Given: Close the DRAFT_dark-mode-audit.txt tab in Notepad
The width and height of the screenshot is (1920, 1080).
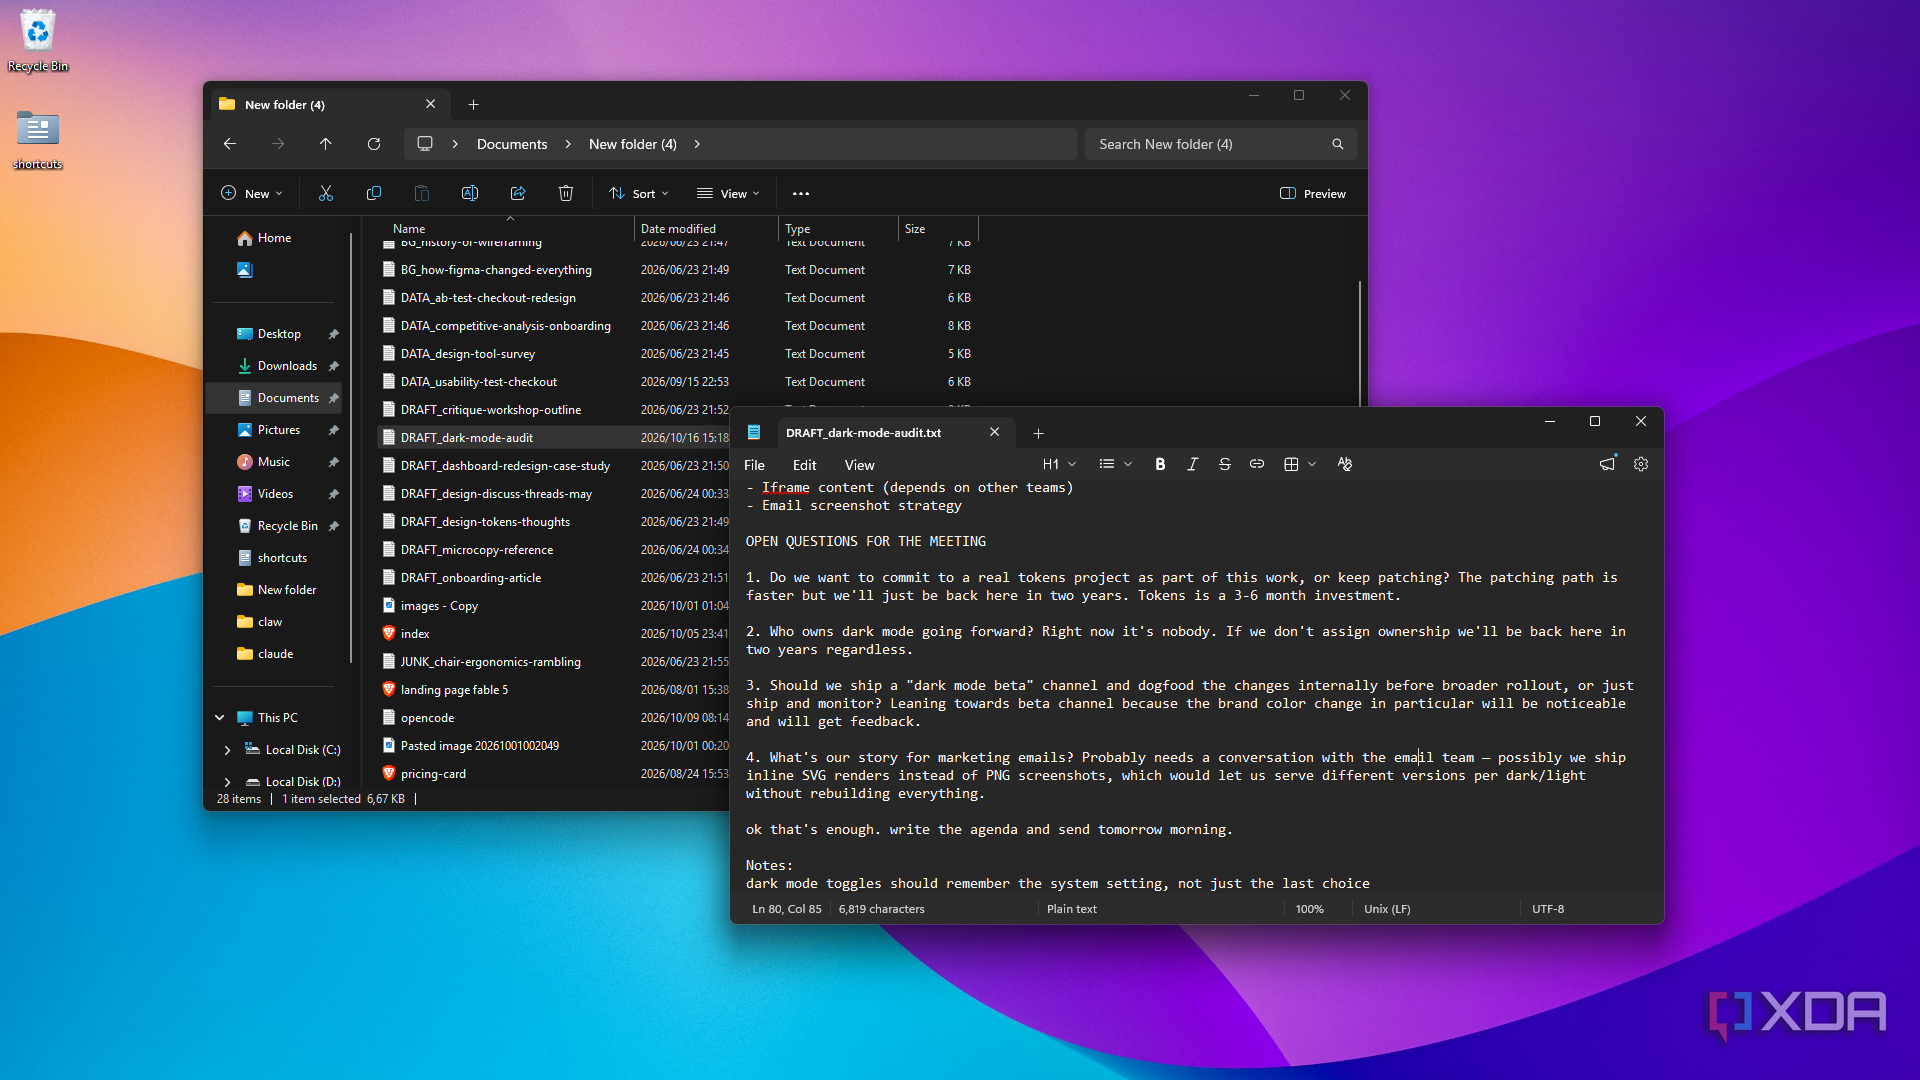Looking at the screenshot, I should pos(994,432).
